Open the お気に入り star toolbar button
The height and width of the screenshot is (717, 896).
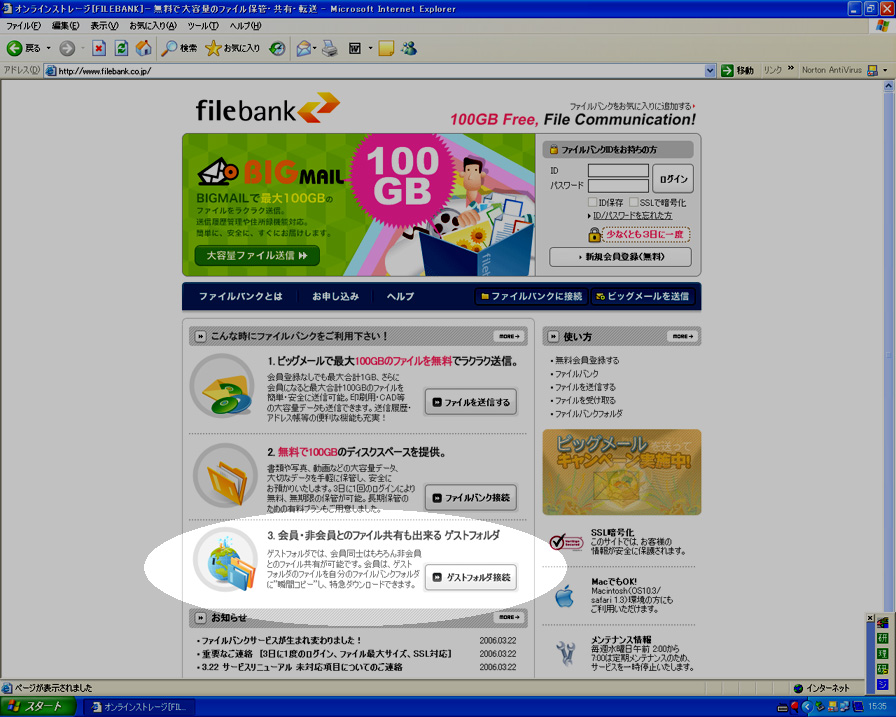(x=233, y=49)
